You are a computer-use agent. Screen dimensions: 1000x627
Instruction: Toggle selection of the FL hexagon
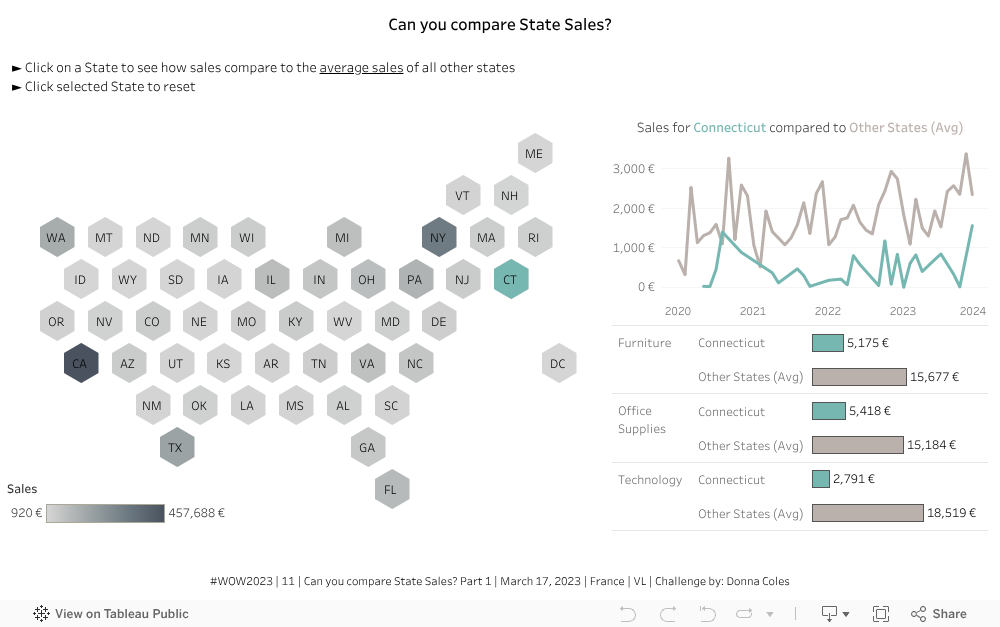(x=391, y=489)
